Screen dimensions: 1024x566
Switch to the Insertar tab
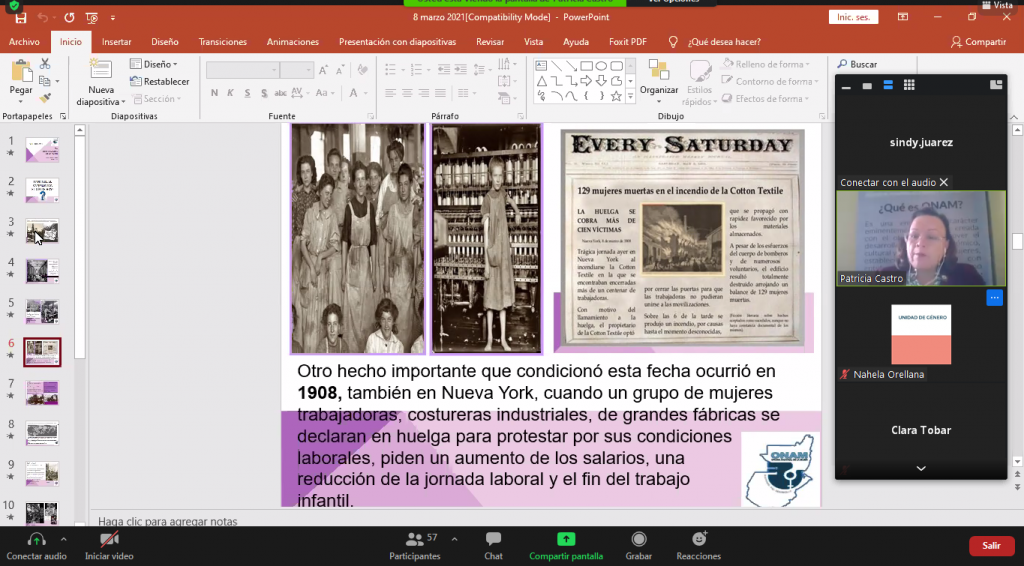pyautogui.click(x=116, y=42)
